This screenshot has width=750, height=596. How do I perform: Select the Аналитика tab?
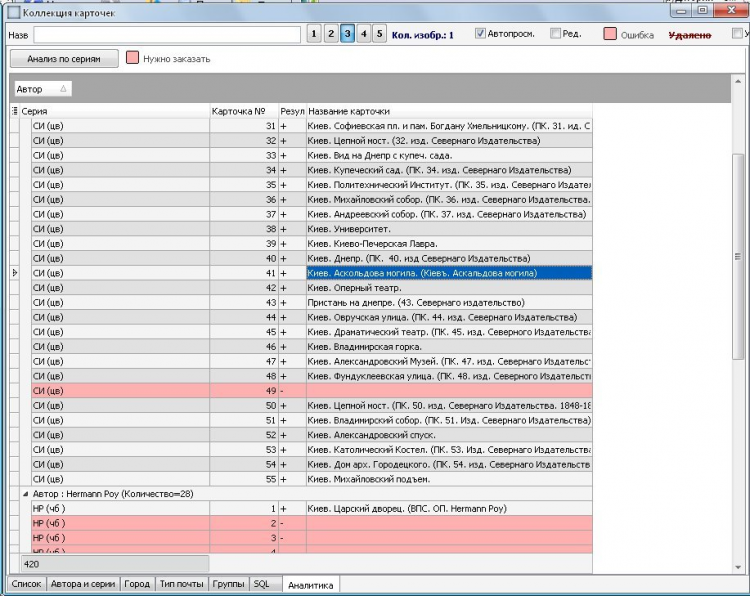311,585
